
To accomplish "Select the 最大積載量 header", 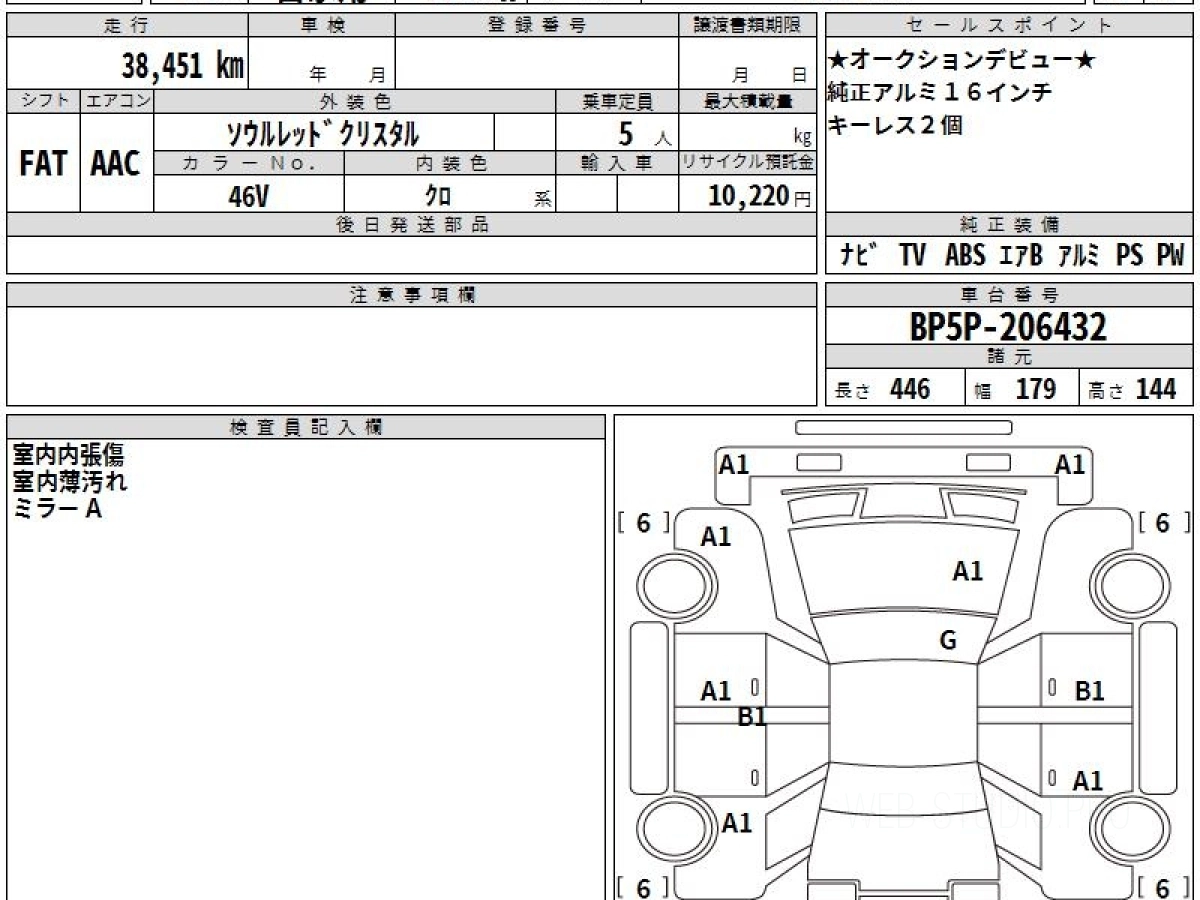I will (x=748, y=101).
